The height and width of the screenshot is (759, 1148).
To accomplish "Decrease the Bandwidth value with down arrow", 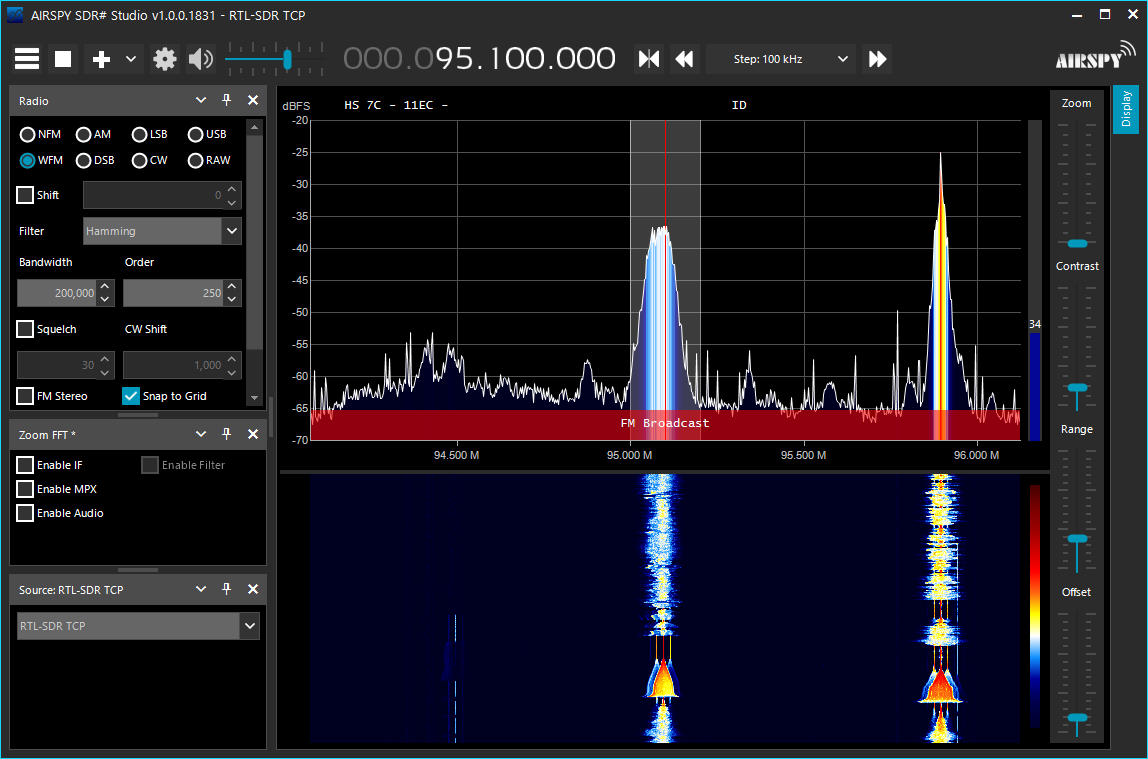I will click(105, 299).
